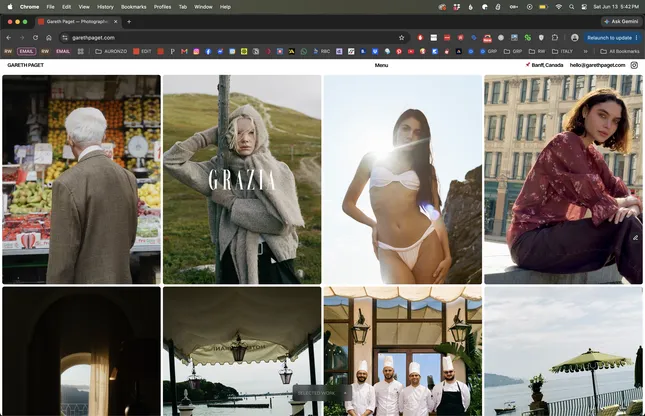This screenshot has width=645, height=416.
Task: Click the battery status icon
Action: tap(543, 7)
